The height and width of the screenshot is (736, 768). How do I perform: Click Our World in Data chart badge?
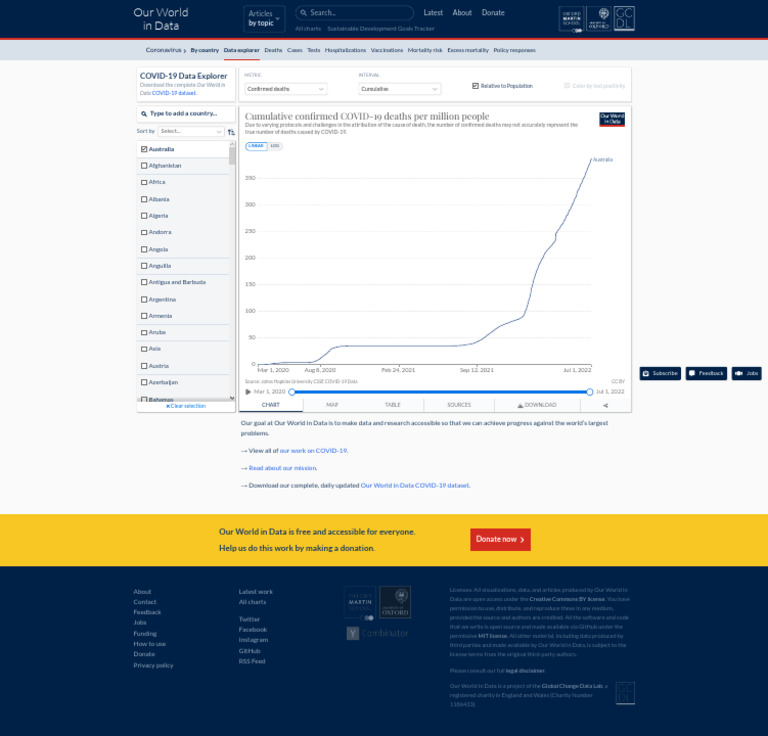coord(612,119)
